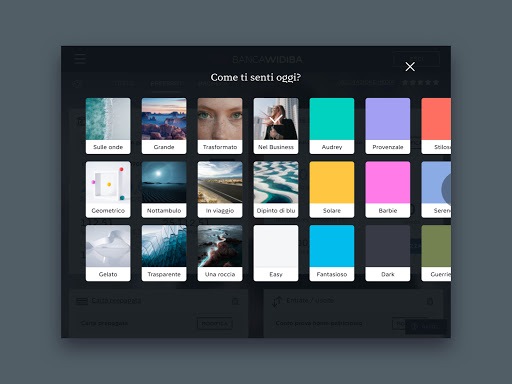Viewport: 512px width, 384px height.
Task: Apply the yellow Solare theme
Action: click(332, 189)
